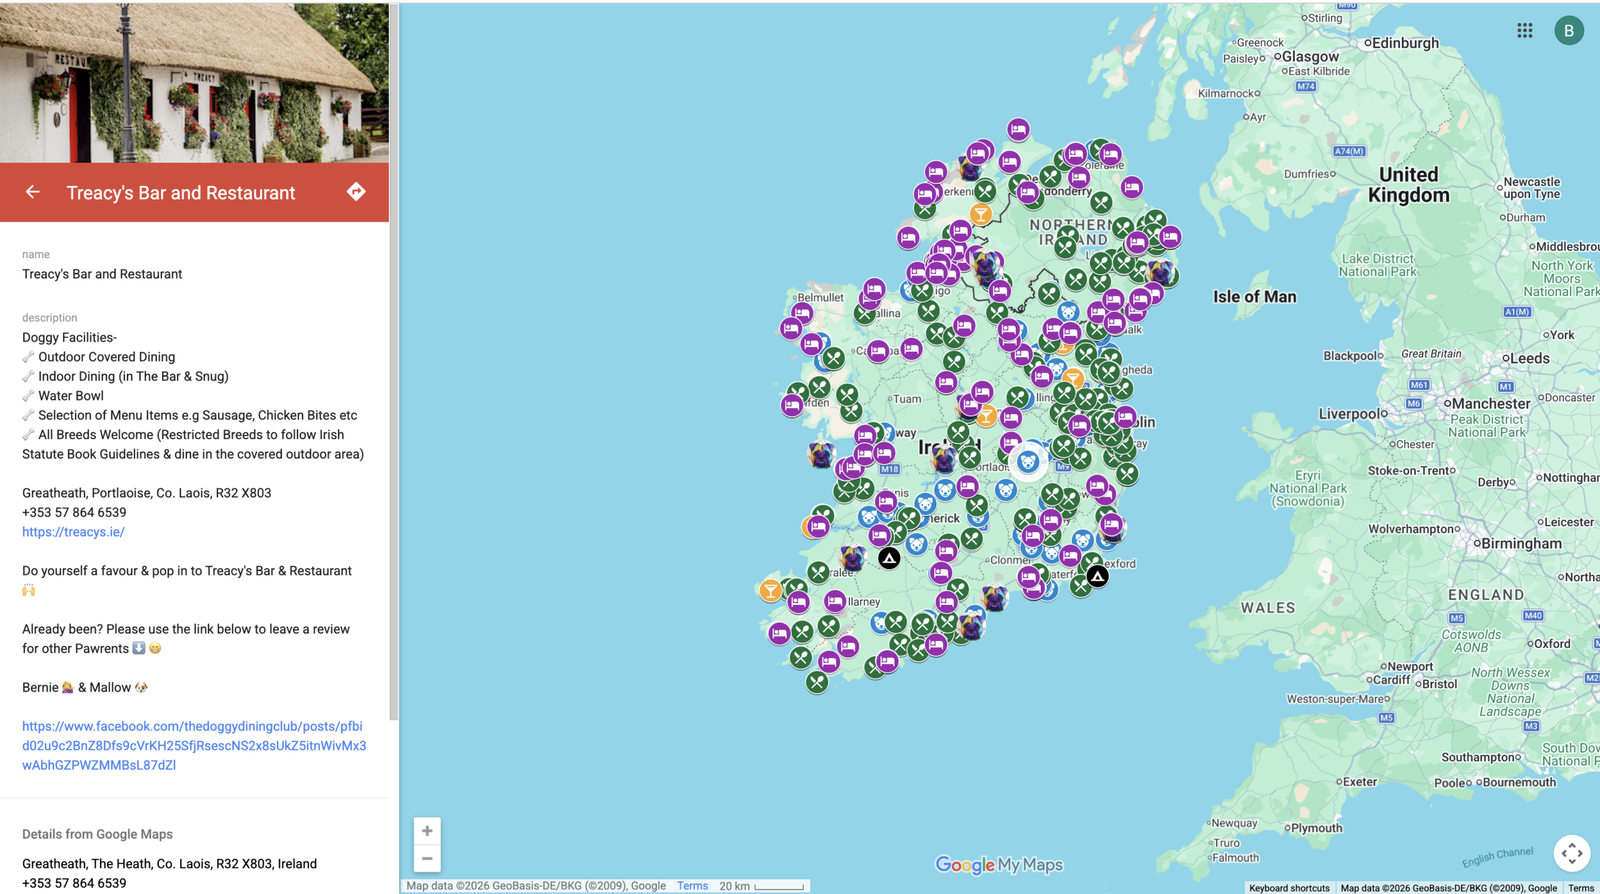Image resolution: width=1600 pixels, height=894 pixels.
Task: Open the treacys.ie website link
Action: [73, 532]
